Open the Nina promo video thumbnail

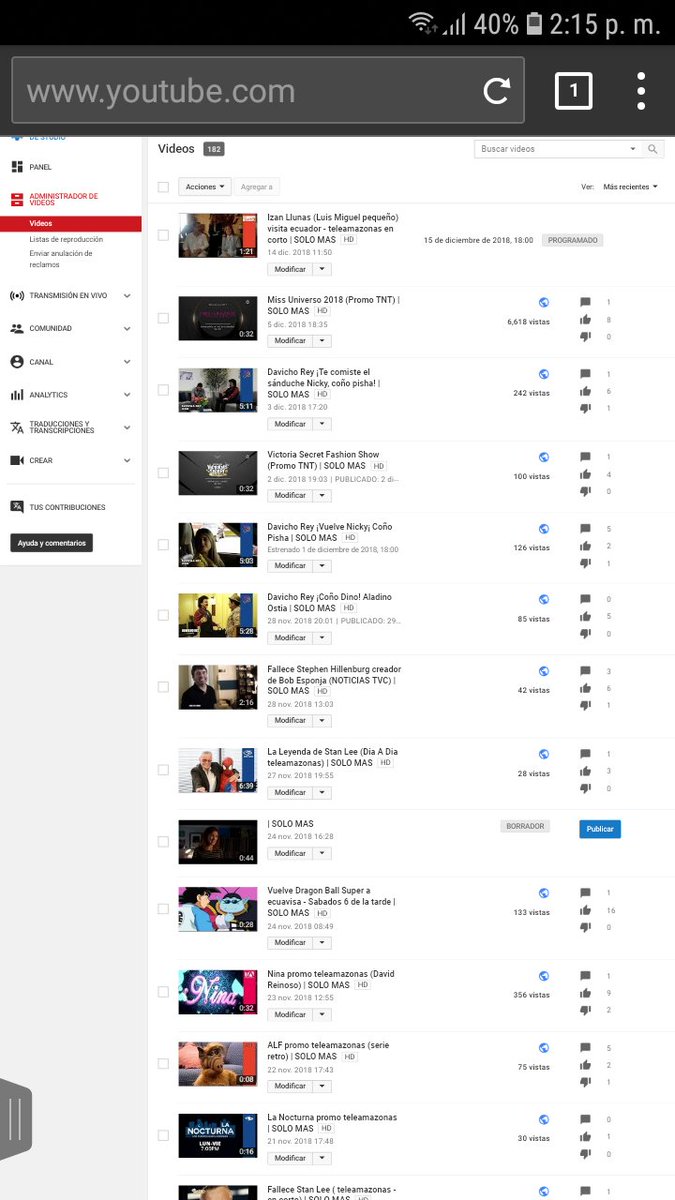coord(218,992)
